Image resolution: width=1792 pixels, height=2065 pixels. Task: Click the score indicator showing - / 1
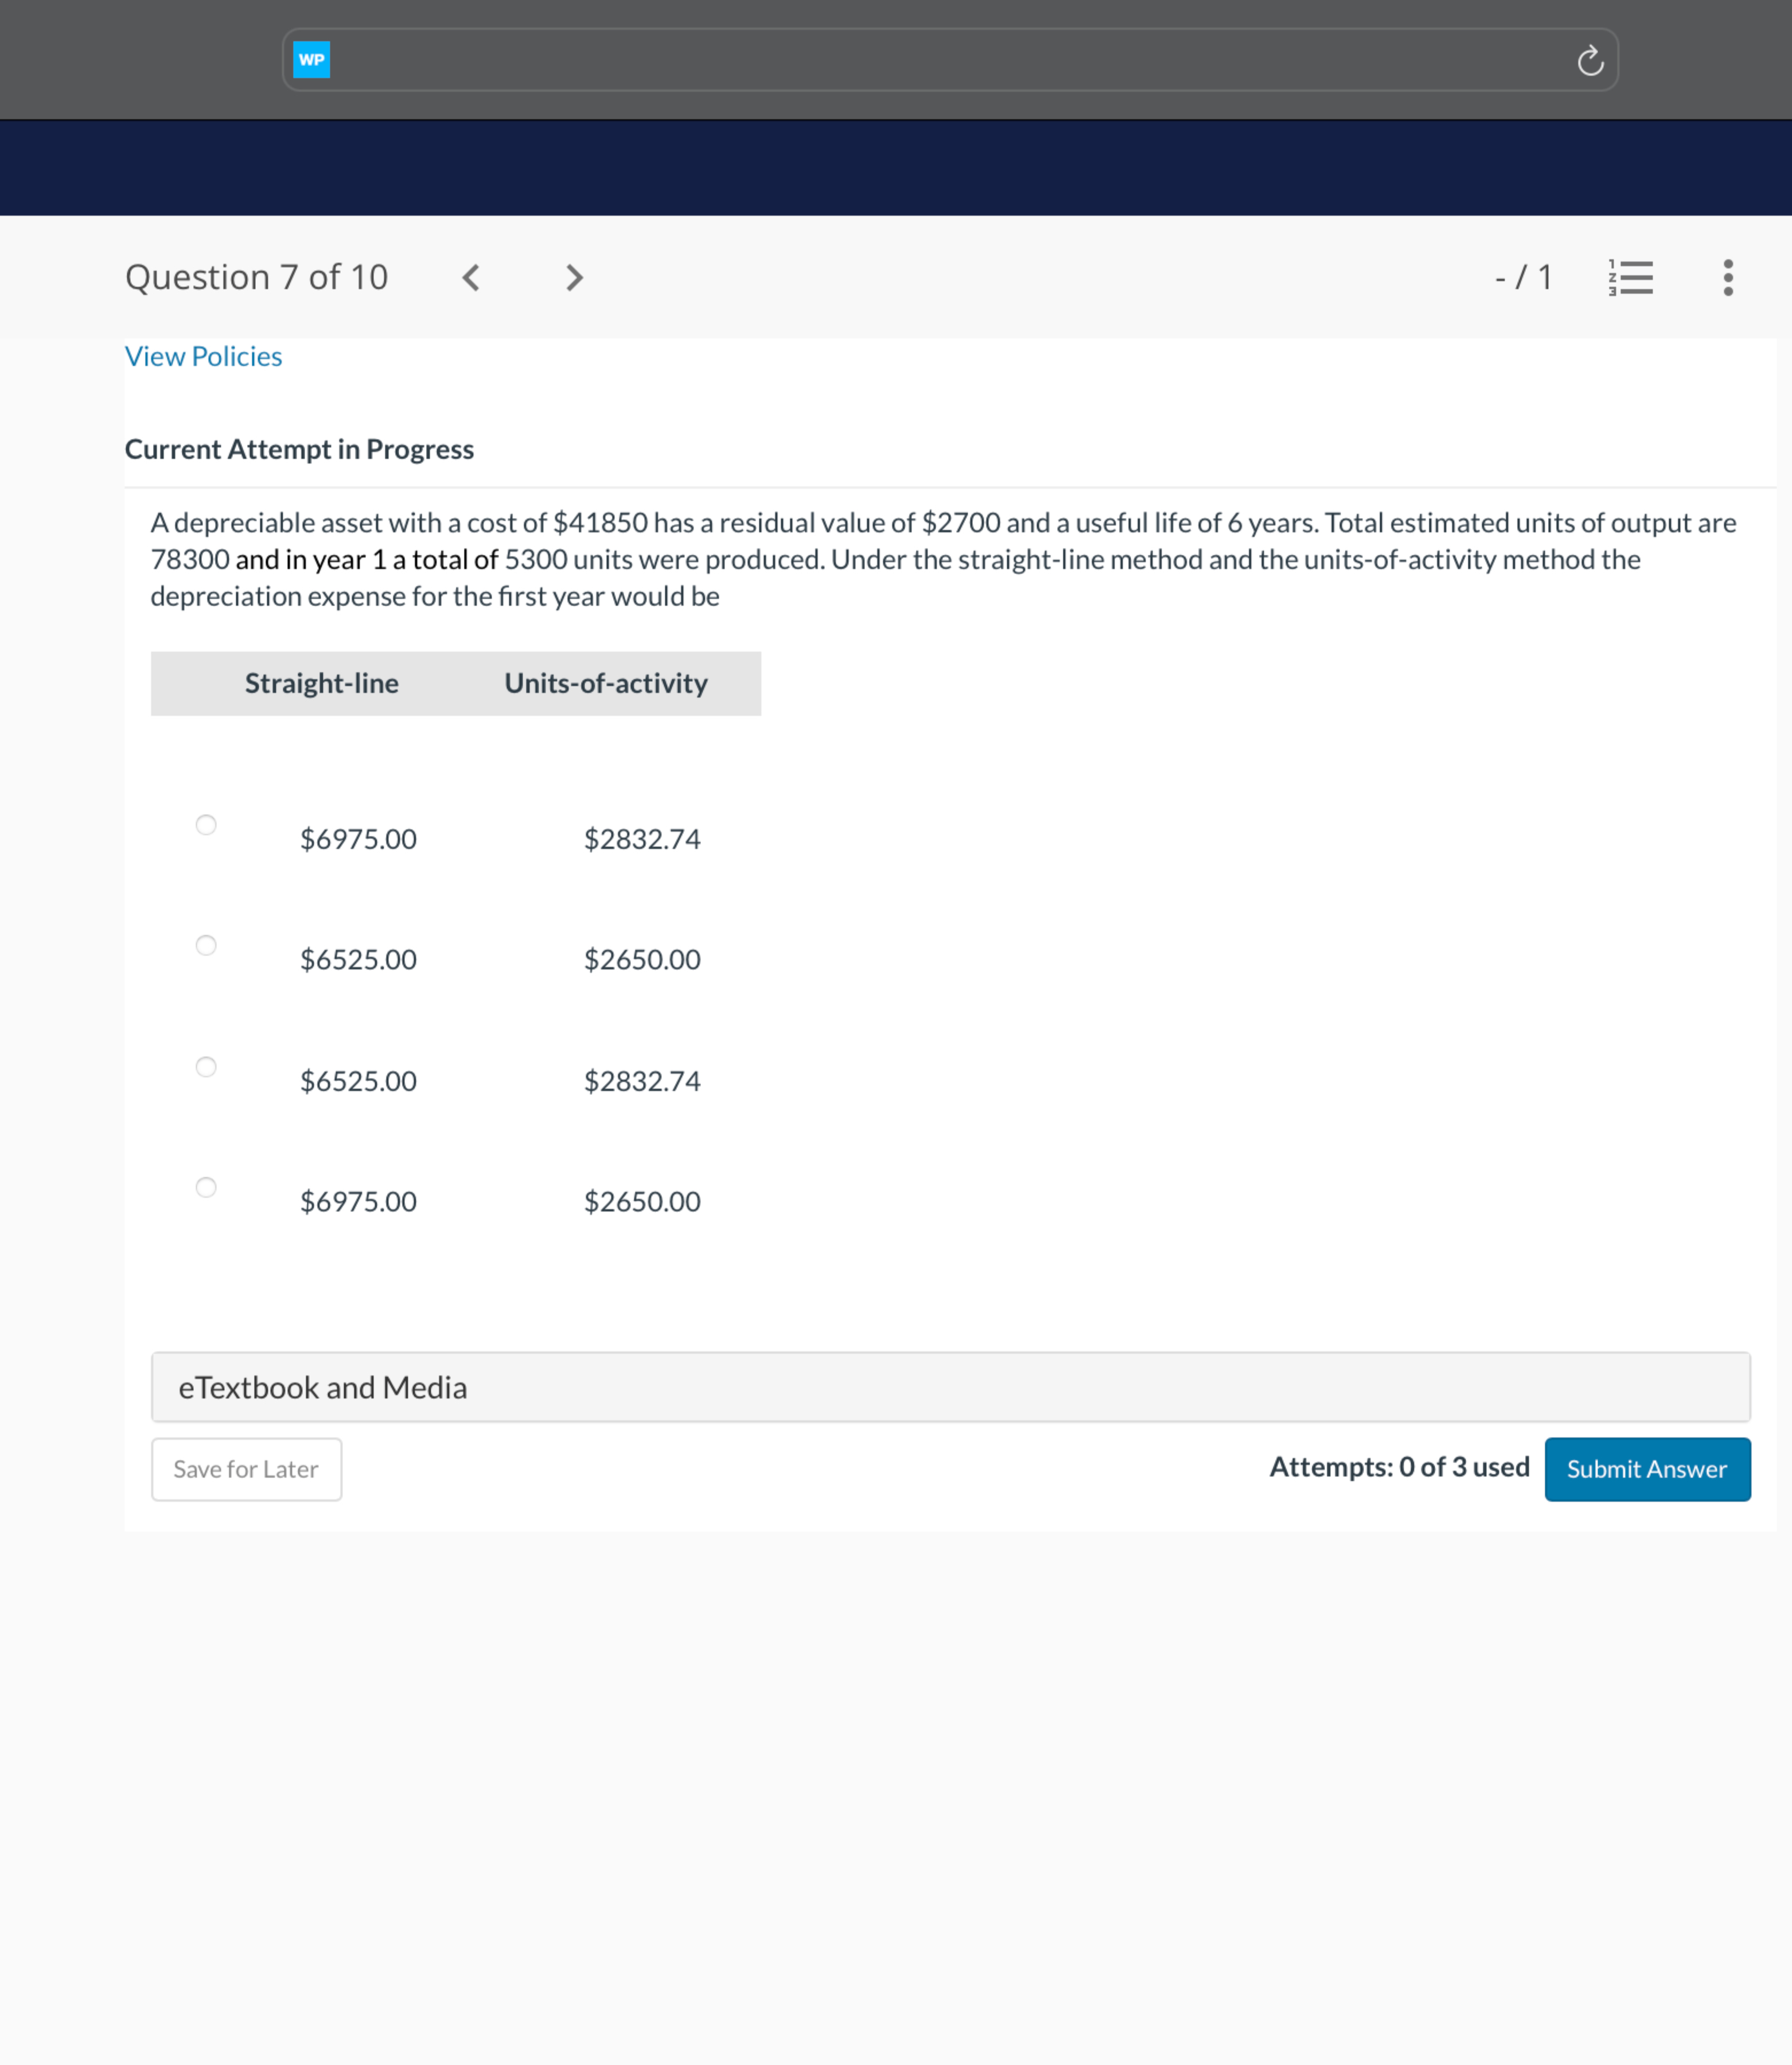coord(1523,277)
